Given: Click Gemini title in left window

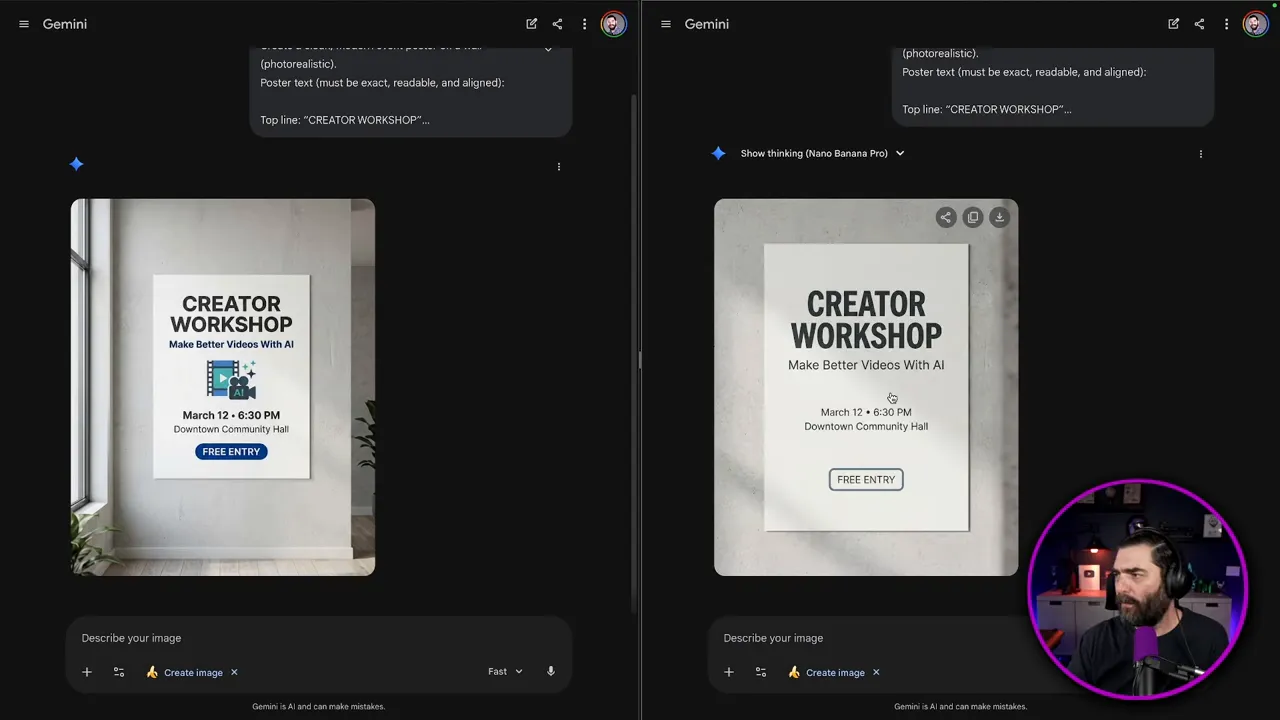Looking at the screenshot, I should pos(65,24).
